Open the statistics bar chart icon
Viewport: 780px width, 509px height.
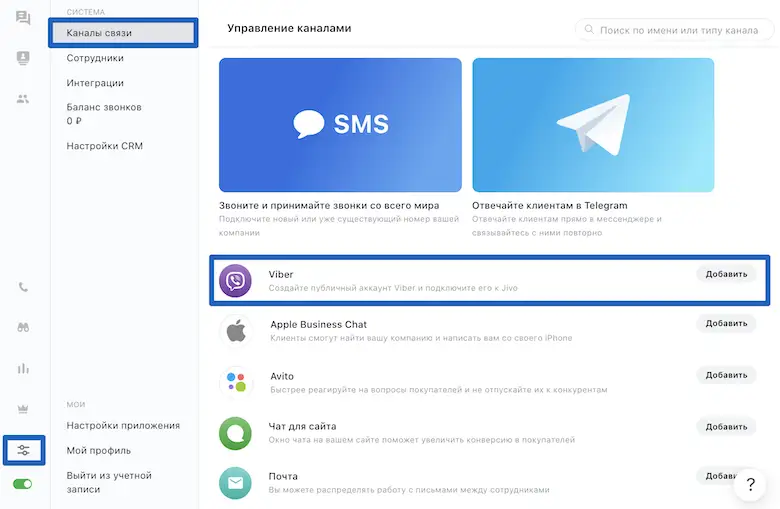tap(23, 368)
